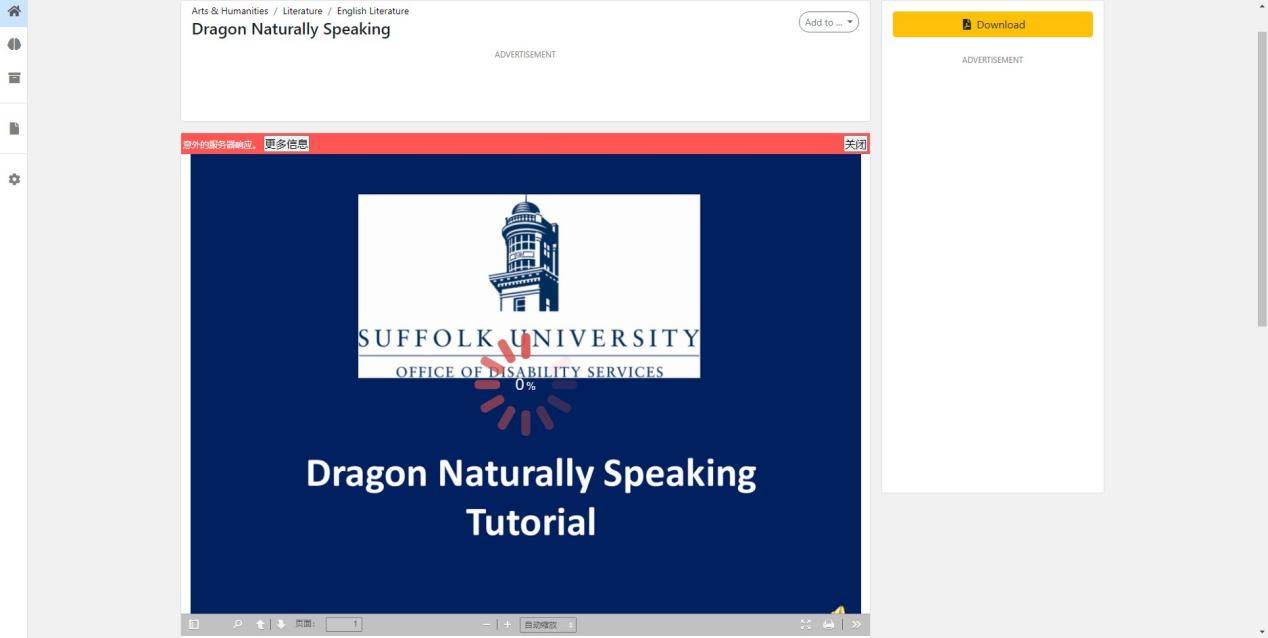The image size is (1268, 638).
Task: Open the archive box icon in sidebar
Action: coord(14,78)
